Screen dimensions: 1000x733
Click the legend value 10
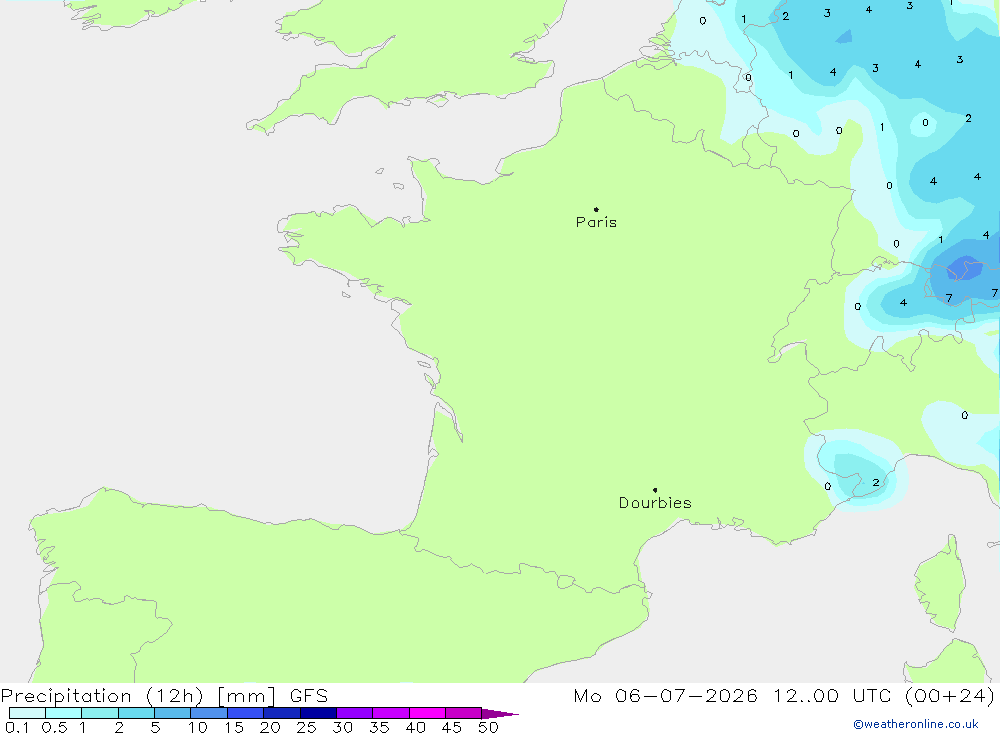tap(198, 727)
